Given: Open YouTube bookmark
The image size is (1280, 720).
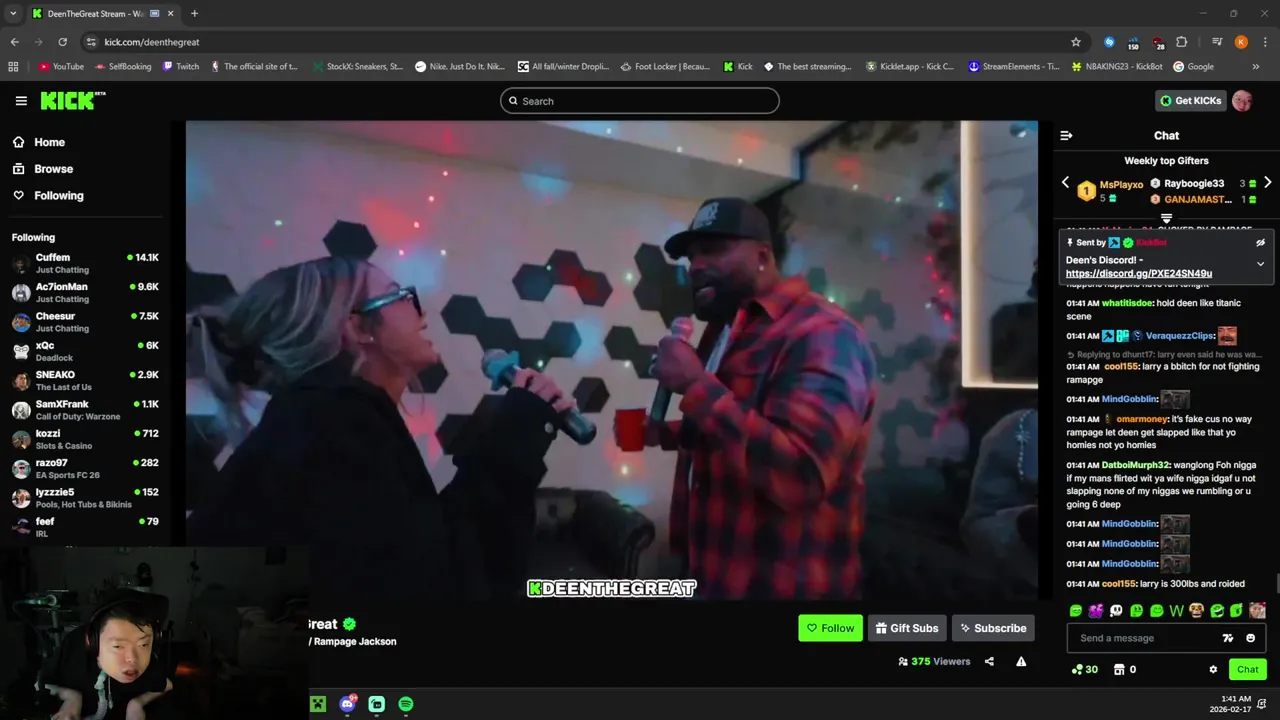Looking at the screenshot, I should point(61,67).
